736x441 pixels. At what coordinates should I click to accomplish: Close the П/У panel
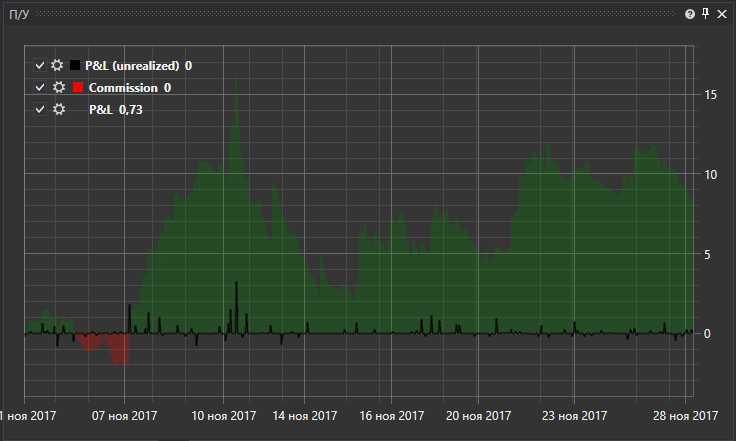coord(722,14)
